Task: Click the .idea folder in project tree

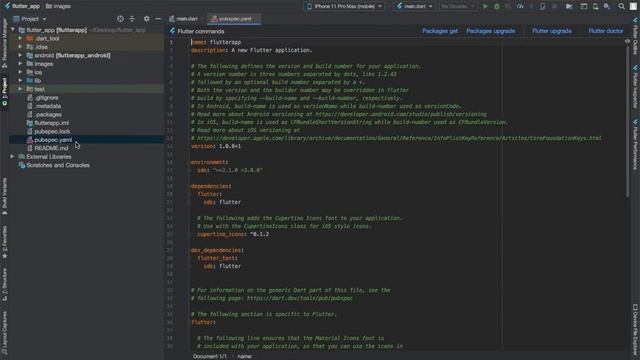Action: tap(41, 47)
